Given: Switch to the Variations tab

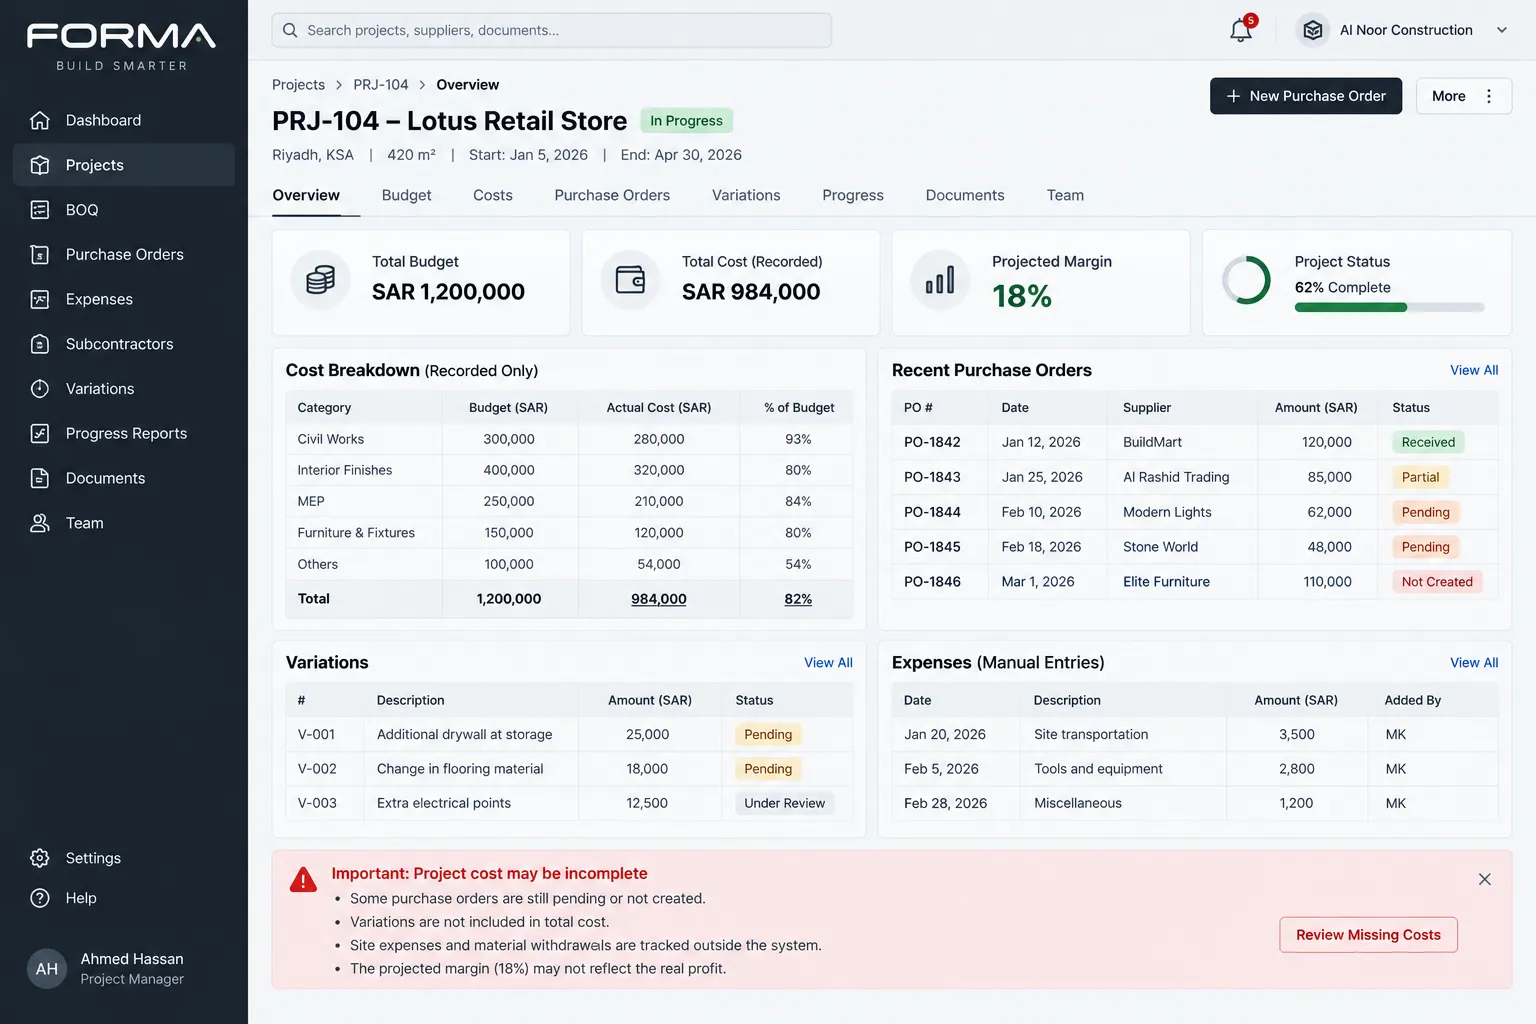Looking at the screenshot, I should 746,195.
